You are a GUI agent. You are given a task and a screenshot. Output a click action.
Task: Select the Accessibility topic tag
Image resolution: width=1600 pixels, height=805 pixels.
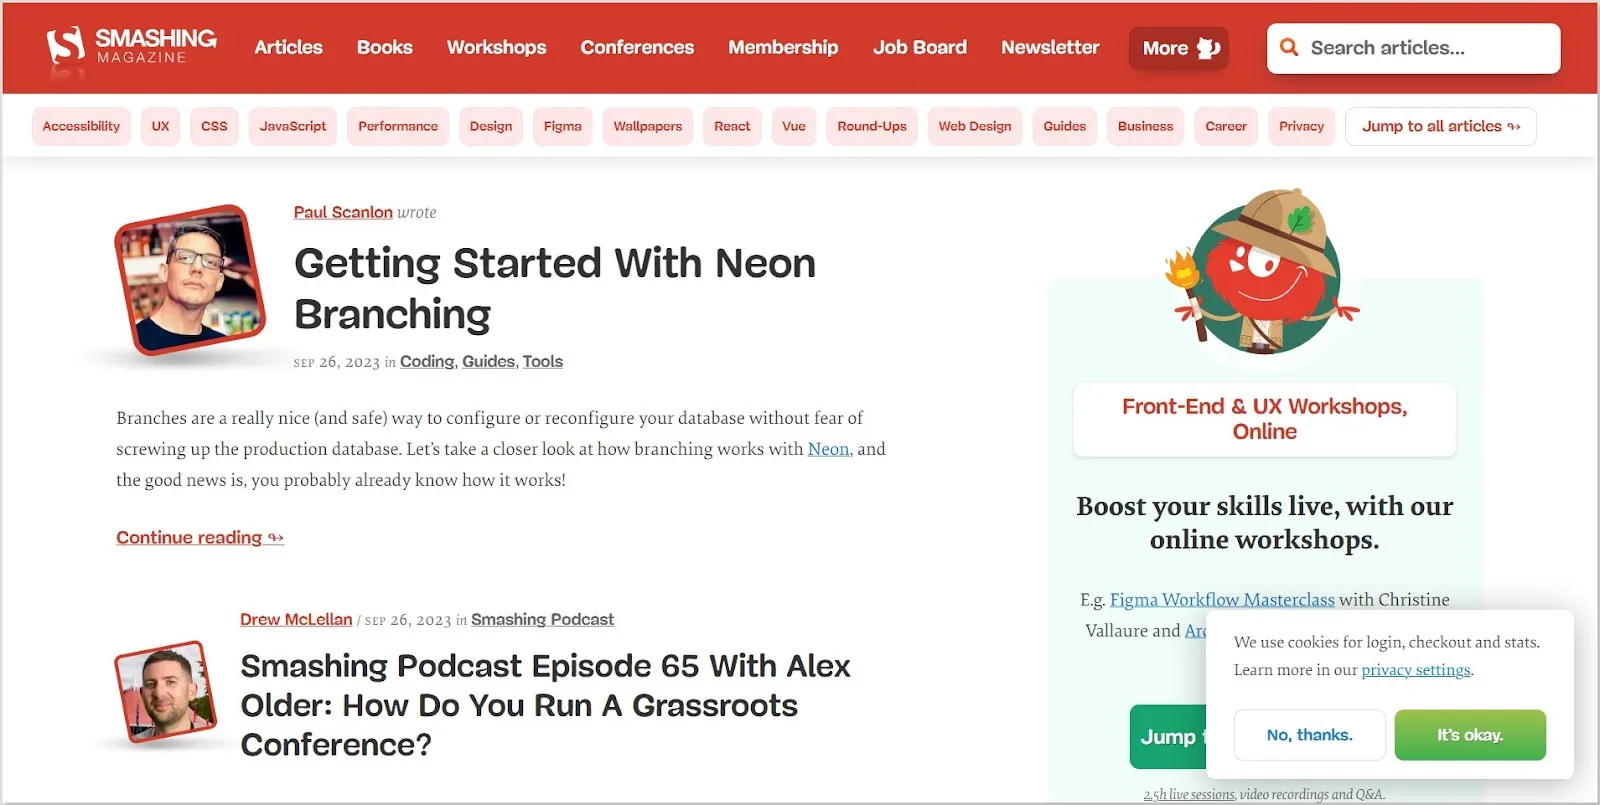81,126
